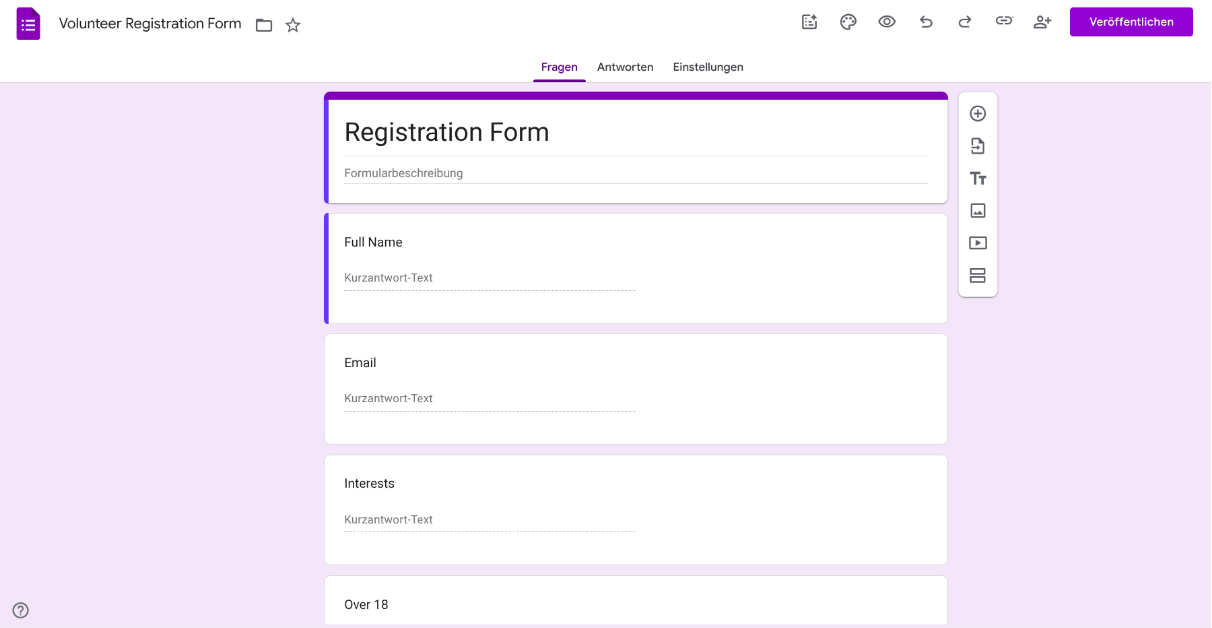Open the theme customization palette
Viewport: 1212px width, 628px height.
(848, 21)
